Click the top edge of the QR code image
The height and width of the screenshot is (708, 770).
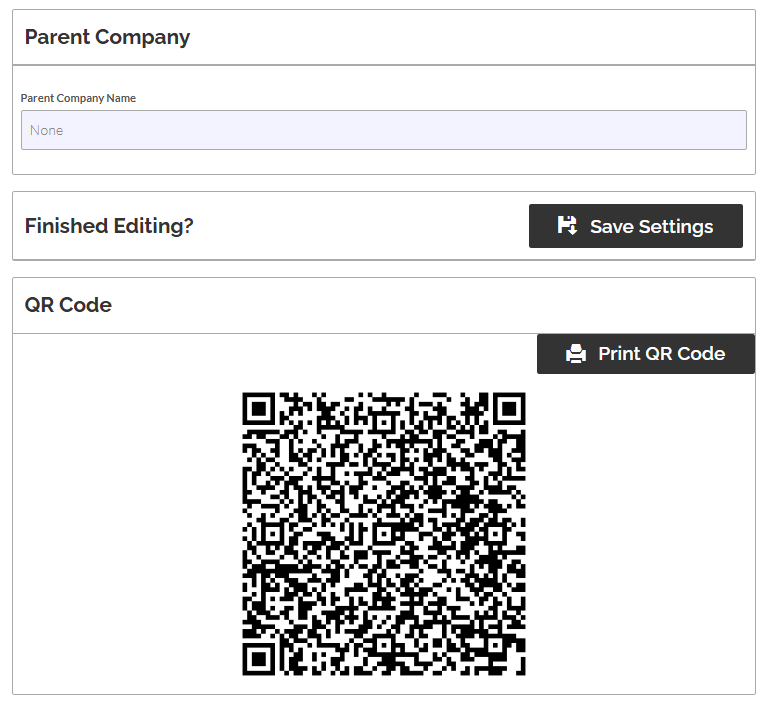[384, 395]
